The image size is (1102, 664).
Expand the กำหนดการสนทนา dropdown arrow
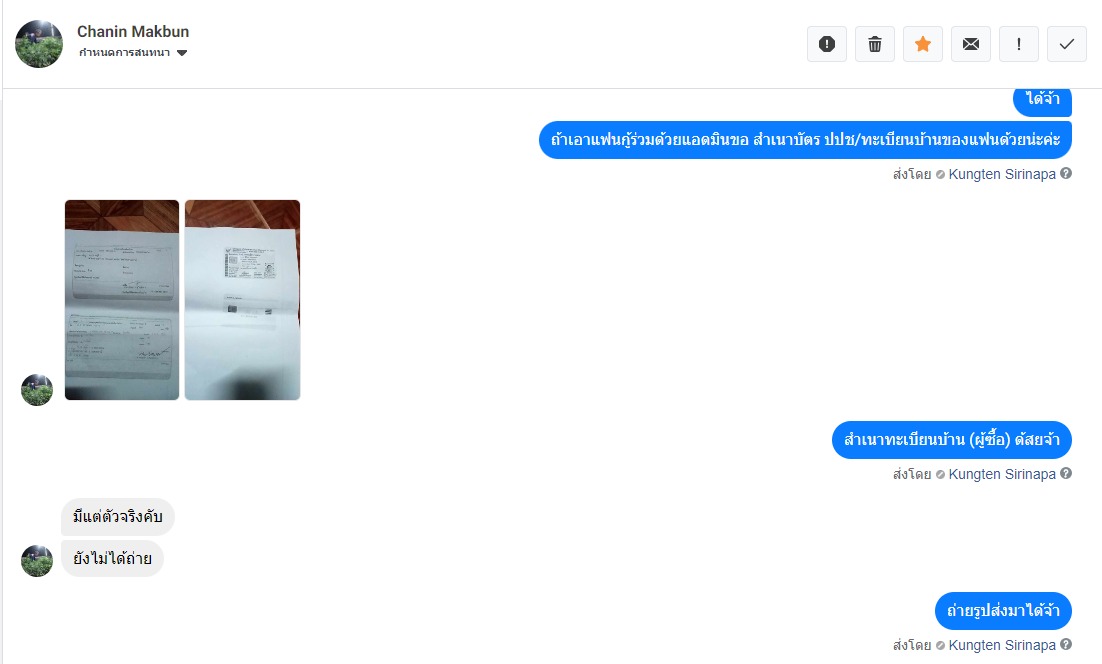[182, 53]
